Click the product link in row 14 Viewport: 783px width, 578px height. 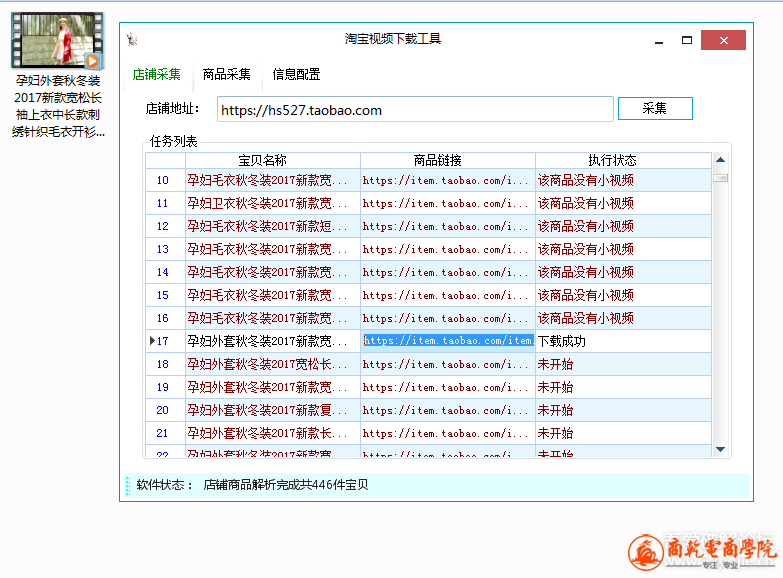[x=448, y=272]
